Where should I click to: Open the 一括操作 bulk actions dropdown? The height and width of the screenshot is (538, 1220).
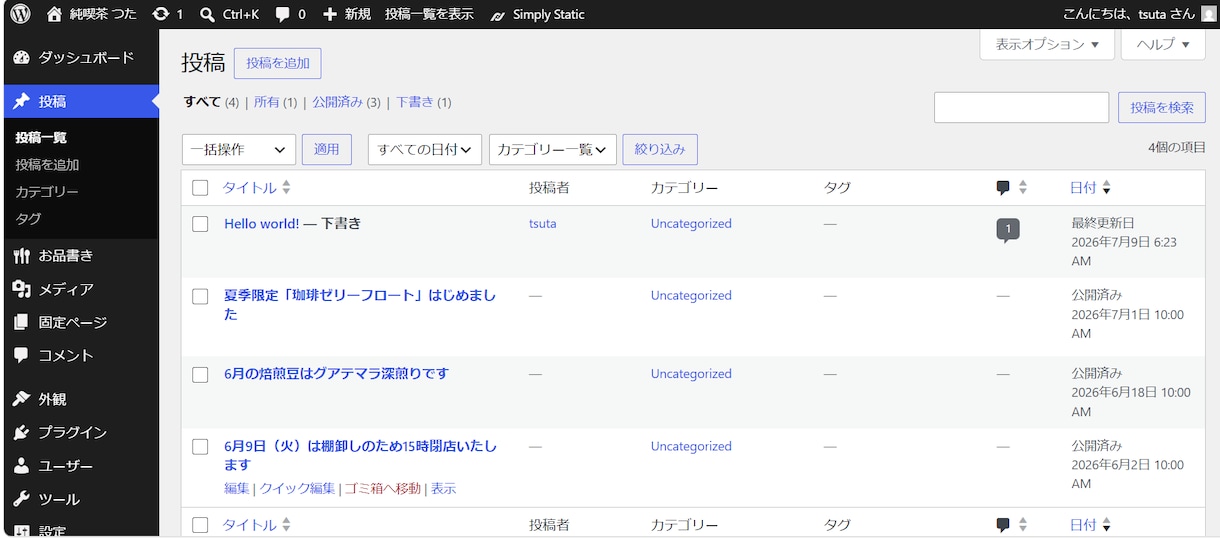pyautogui.click(x=239, y=149)
